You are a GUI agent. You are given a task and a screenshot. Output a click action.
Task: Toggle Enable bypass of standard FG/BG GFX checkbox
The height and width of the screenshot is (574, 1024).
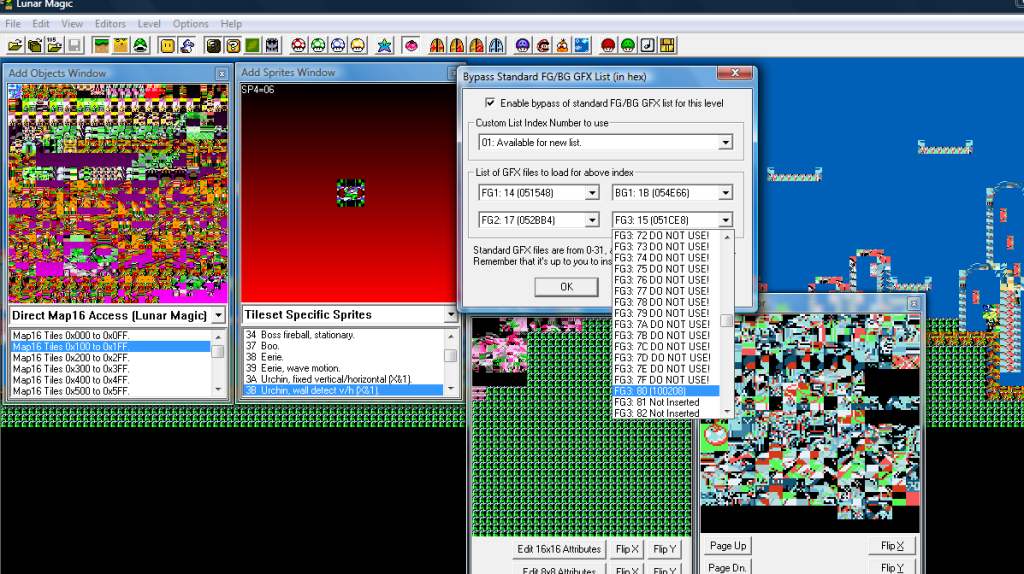pyautogui.click(x=490, y=103)
